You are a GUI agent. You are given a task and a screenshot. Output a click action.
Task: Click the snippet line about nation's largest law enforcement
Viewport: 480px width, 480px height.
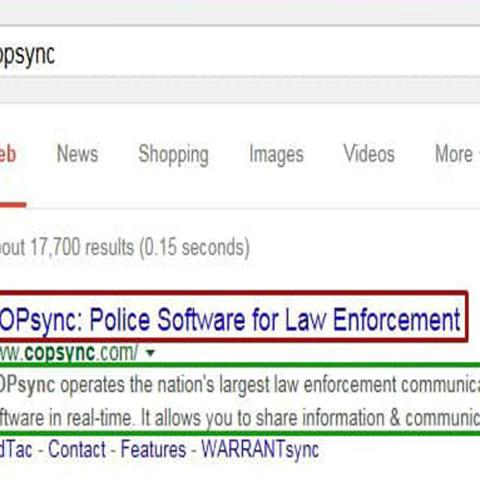(x=240, y=385)
